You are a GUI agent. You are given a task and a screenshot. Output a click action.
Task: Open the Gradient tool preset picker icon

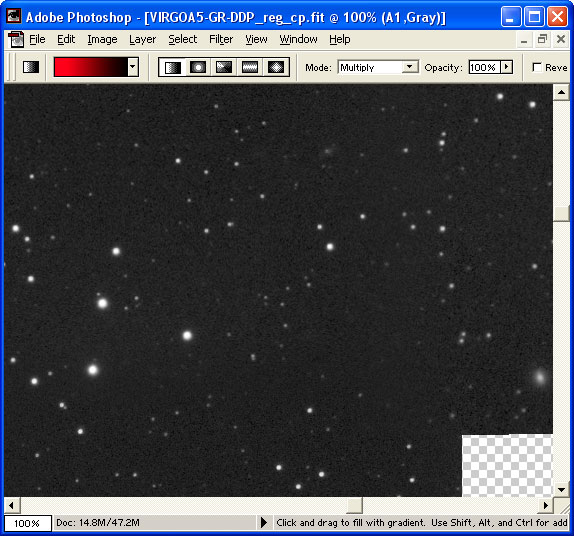[x=31, y=67]
